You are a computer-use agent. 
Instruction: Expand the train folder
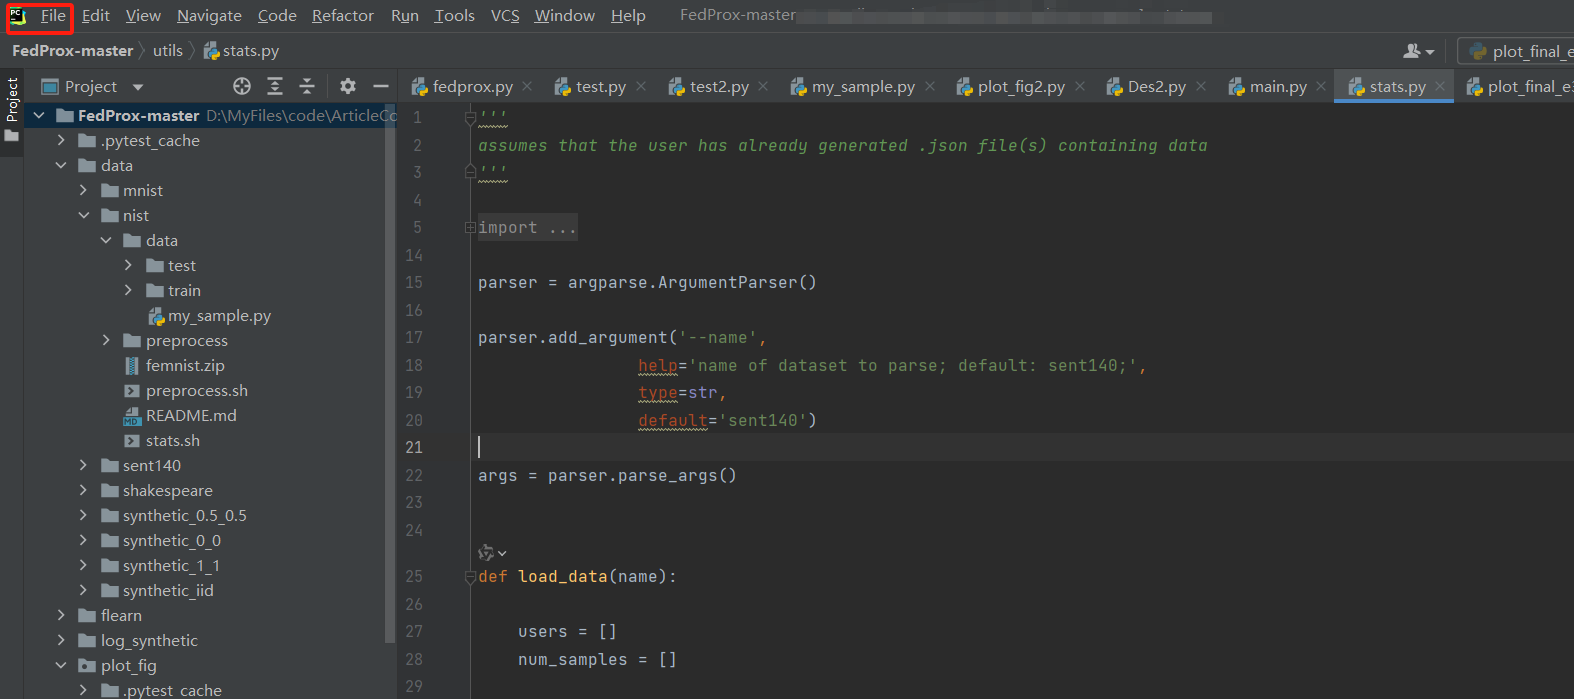(128, 291)
